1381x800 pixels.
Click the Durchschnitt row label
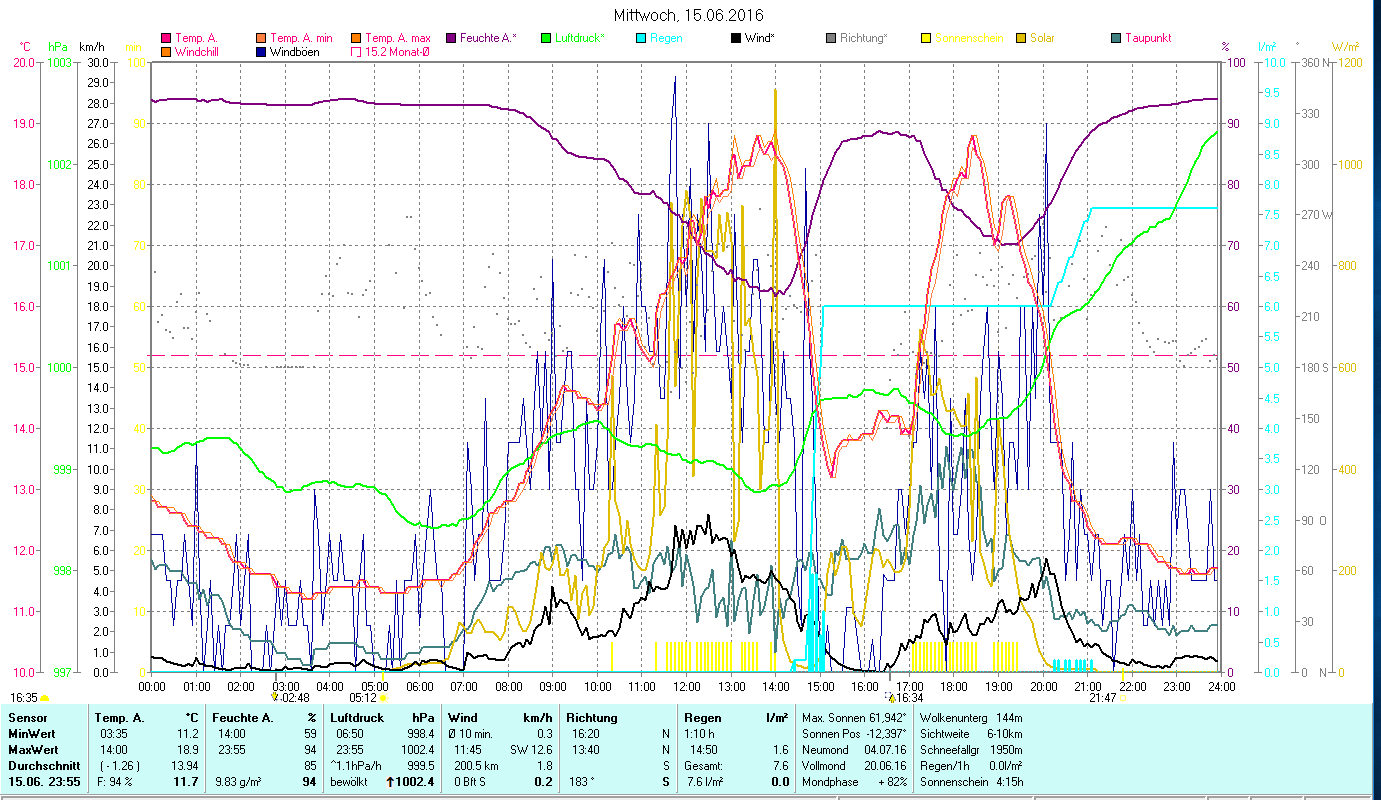[x=42, y=765]
